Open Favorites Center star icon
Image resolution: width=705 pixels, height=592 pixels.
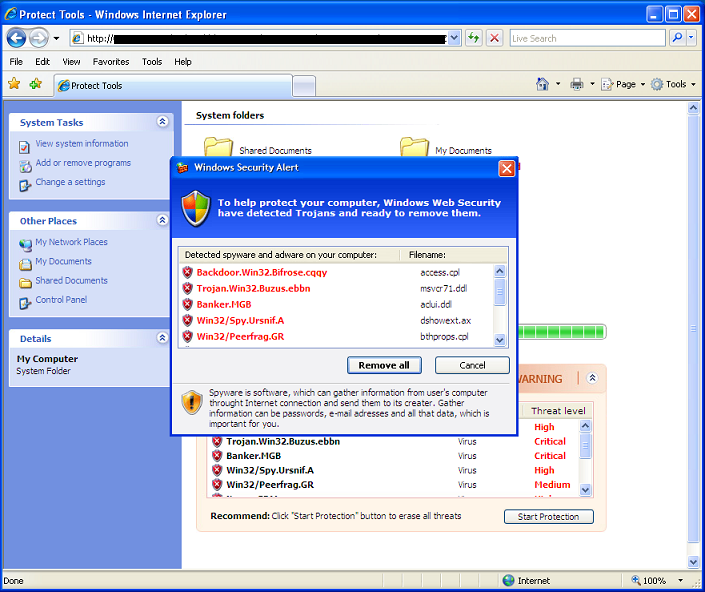tap(14, 85)
